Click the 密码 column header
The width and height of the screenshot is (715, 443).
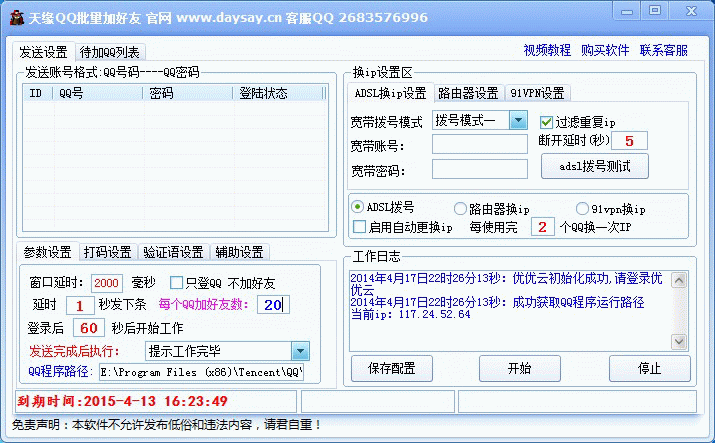[188, 93]
